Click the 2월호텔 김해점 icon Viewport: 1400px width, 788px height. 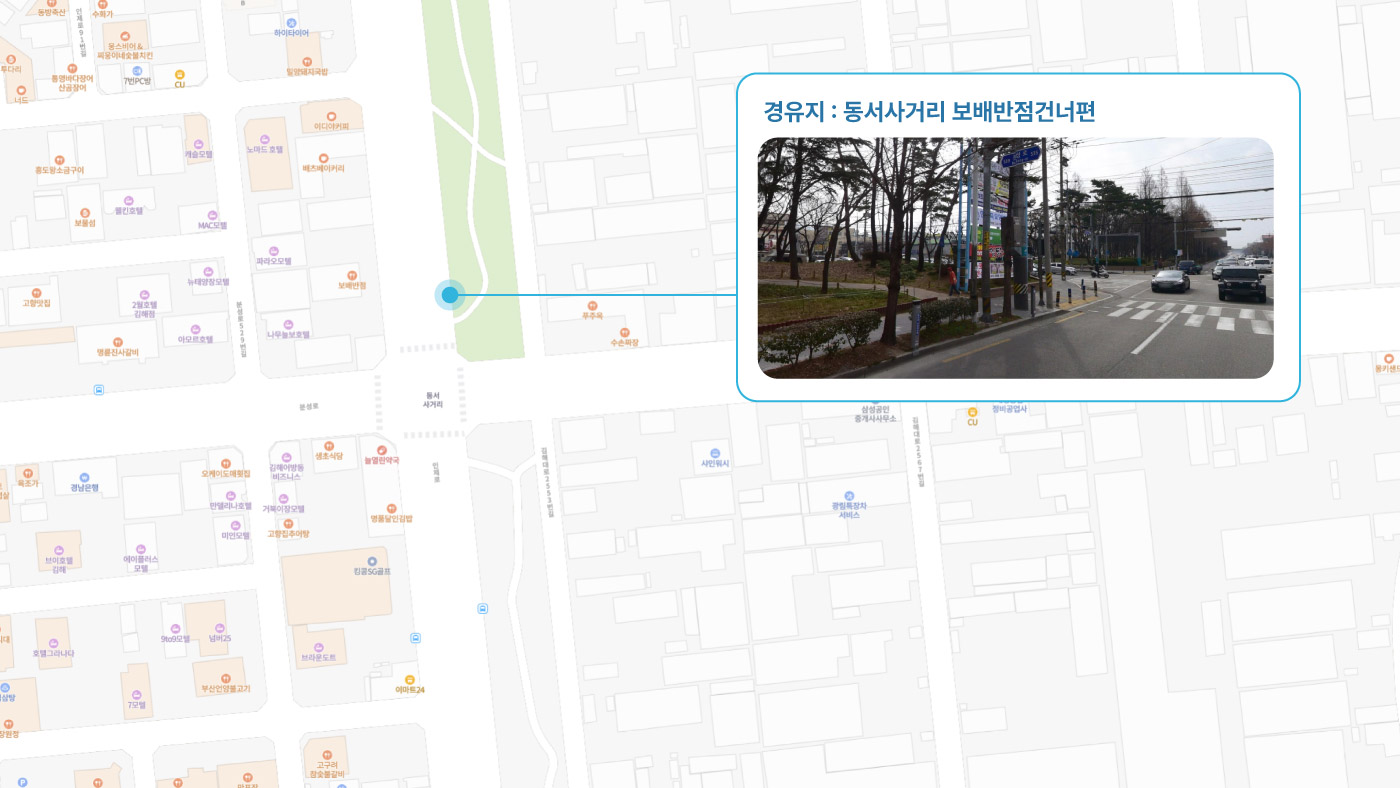point(145,295)
